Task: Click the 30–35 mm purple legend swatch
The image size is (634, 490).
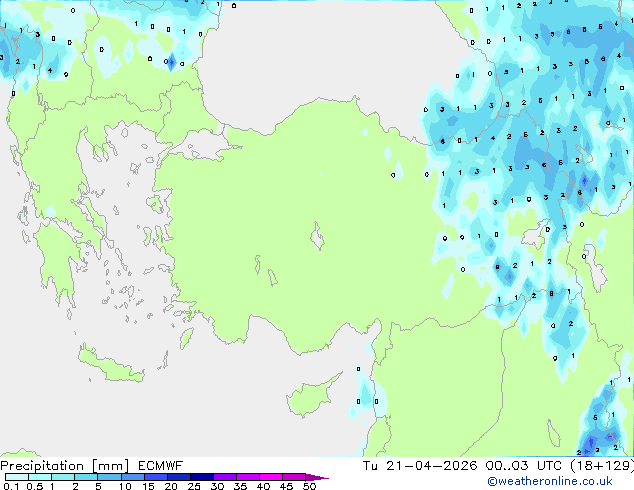Action: click(x=224, y=477)
